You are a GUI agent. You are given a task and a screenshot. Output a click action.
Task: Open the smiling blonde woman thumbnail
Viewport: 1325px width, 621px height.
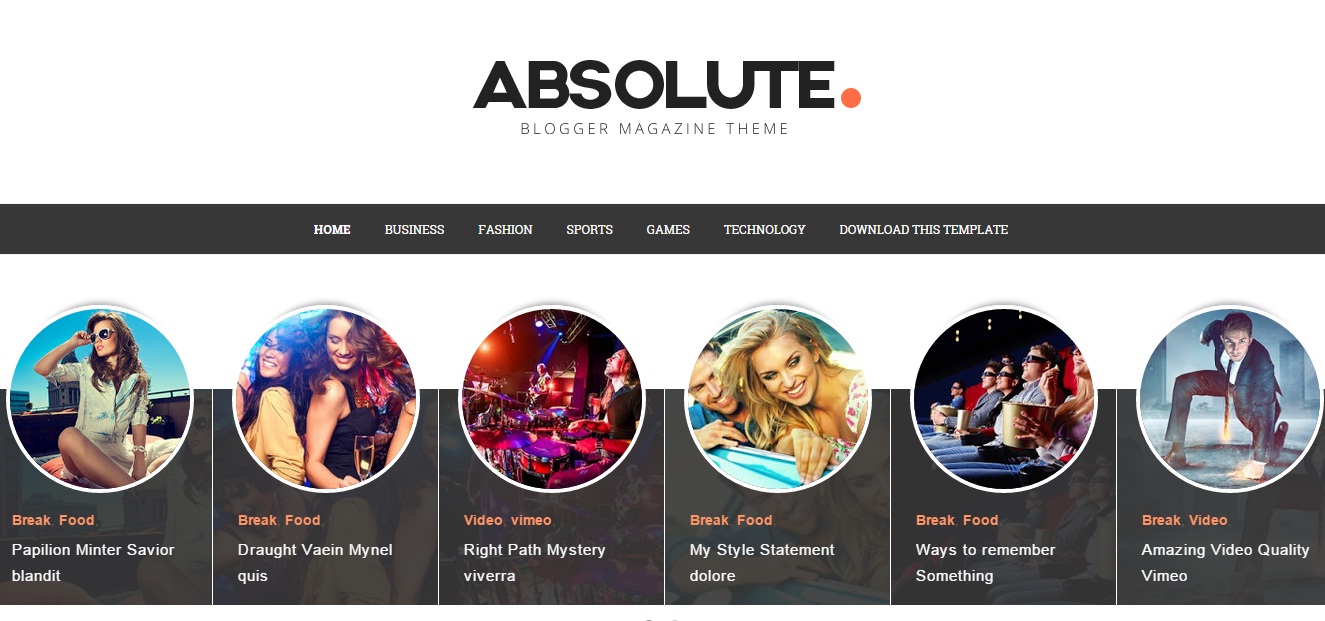[x=778, y=398]
